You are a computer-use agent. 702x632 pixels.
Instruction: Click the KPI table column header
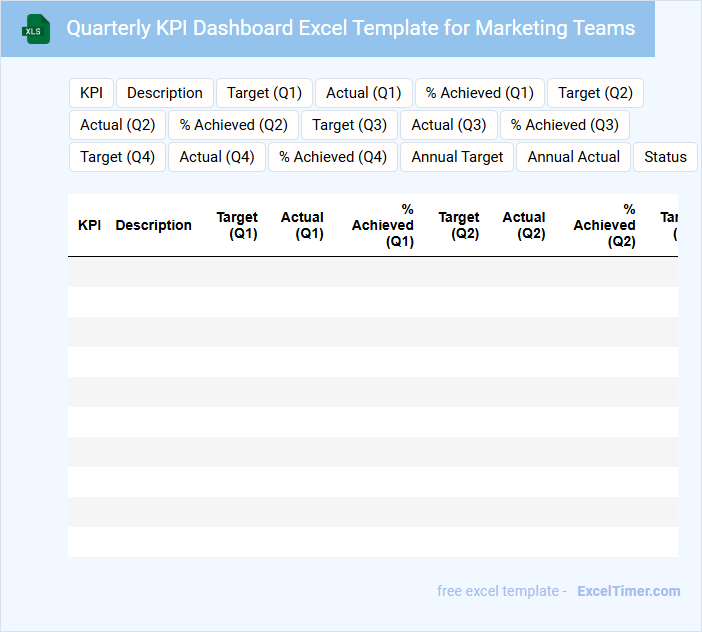pyautogui.click(x=89, y=225)
